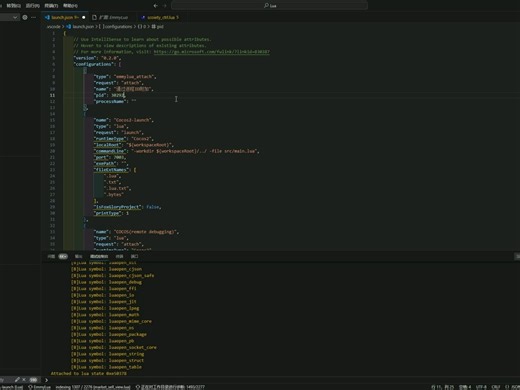Screen dimensions: 520x390
Task: Change indentation via spaces status item
Action: (465, 387)
